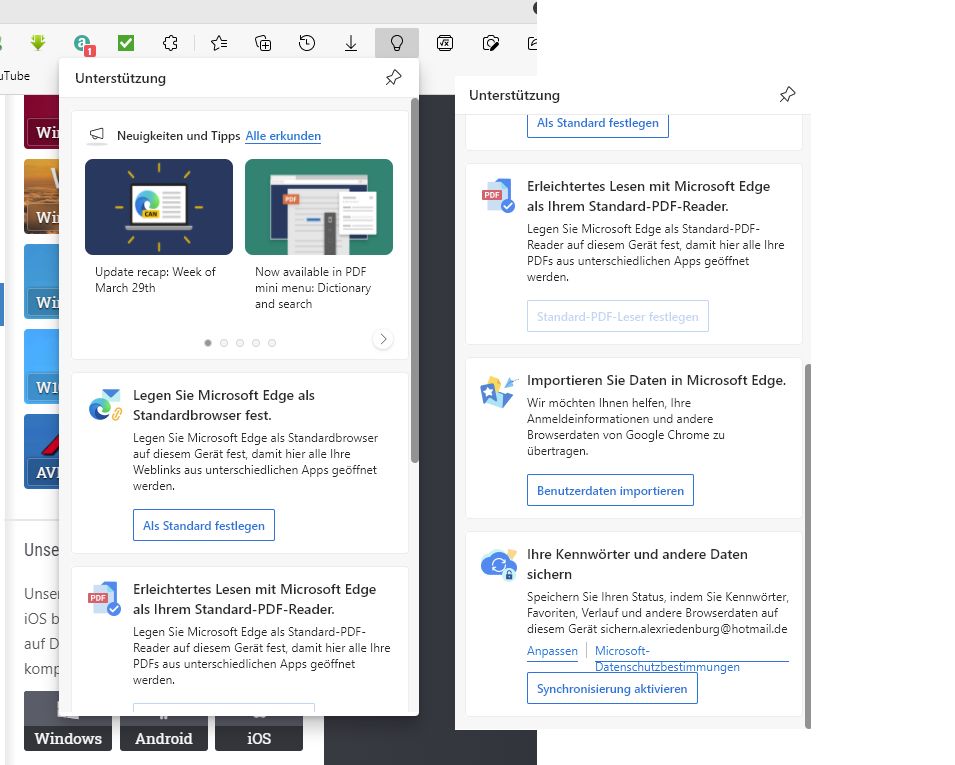955x765 pixels.
Task: Open the 'Anpassen' link
Action: click(552, 650)
